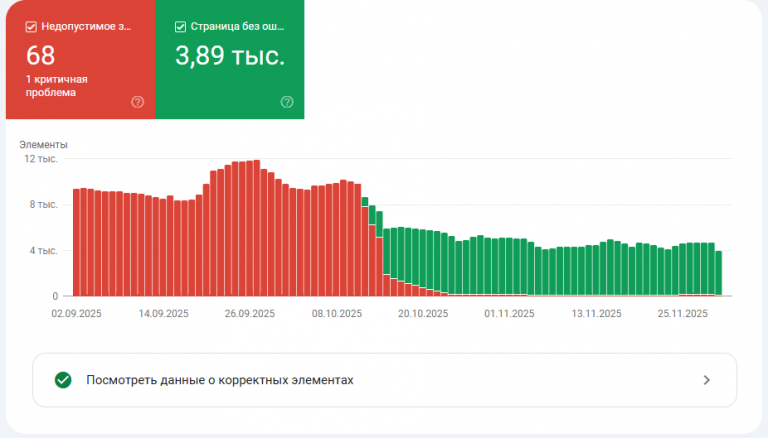Click the tallest red bar in the chart
The image size is (768, 438).
[x=257, y=228]
